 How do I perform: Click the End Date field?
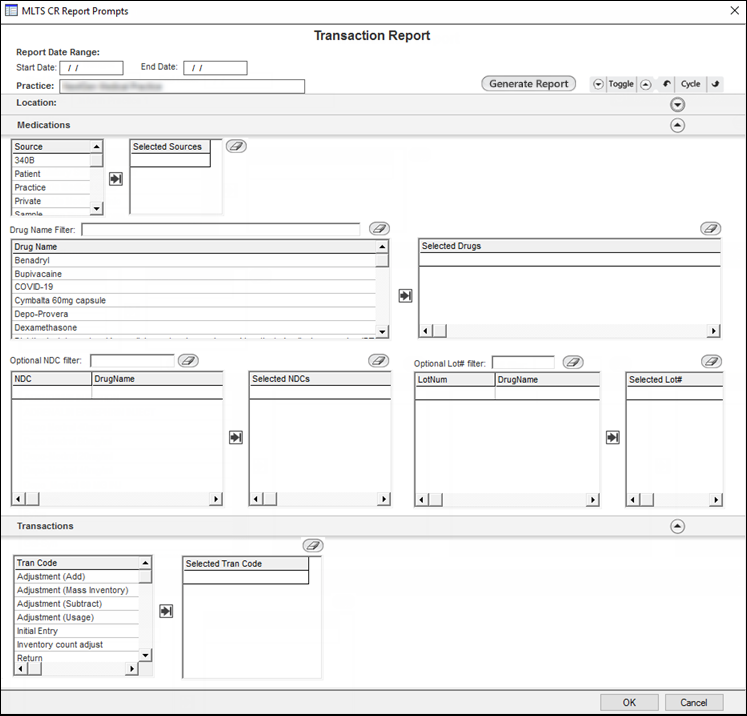tap(215, 68)
